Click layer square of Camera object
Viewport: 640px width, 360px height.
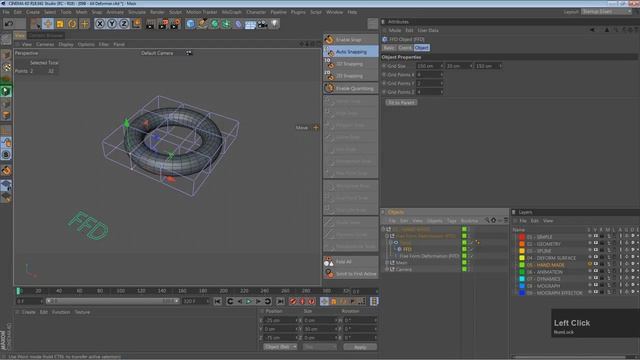click(x=464, y=269)
